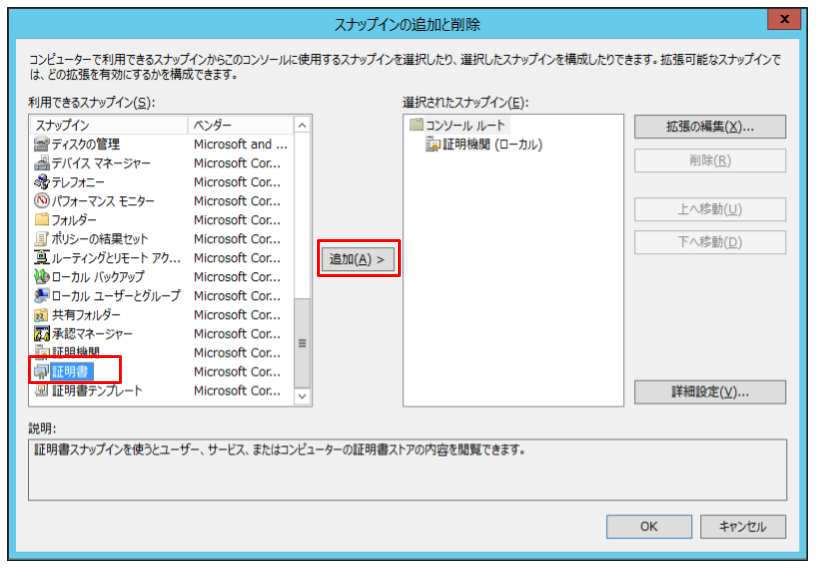Click the 追加(A) > button
817x569 pixels.
click(358, 259)
